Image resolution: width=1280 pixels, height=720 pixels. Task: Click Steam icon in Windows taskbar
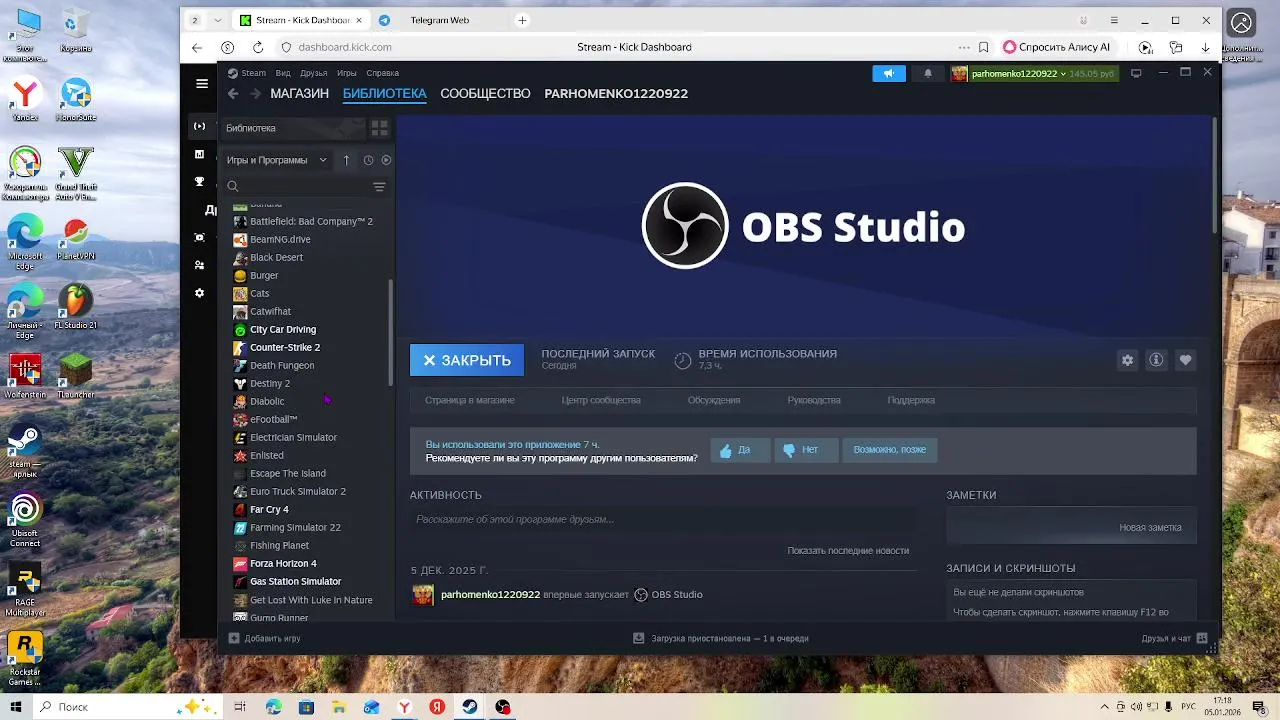click(x=470, y=707)
